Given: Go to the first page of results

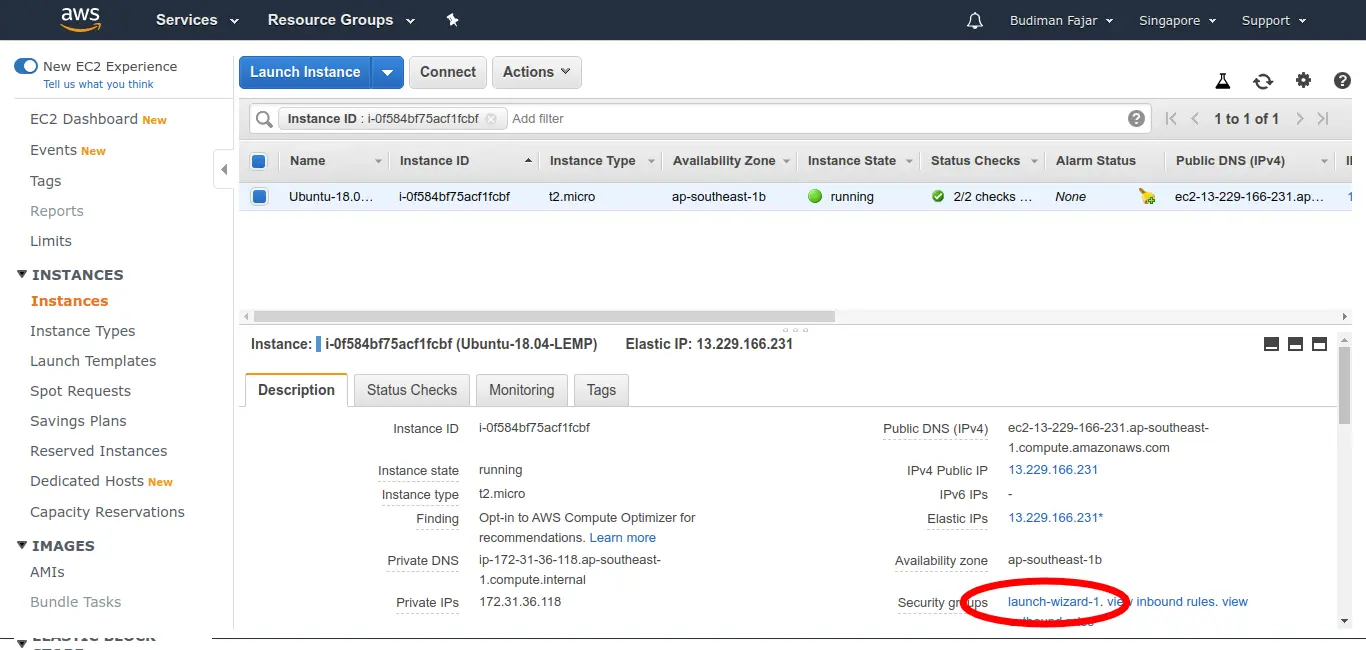Looking at the screenshot, I should click(1171, 118).
